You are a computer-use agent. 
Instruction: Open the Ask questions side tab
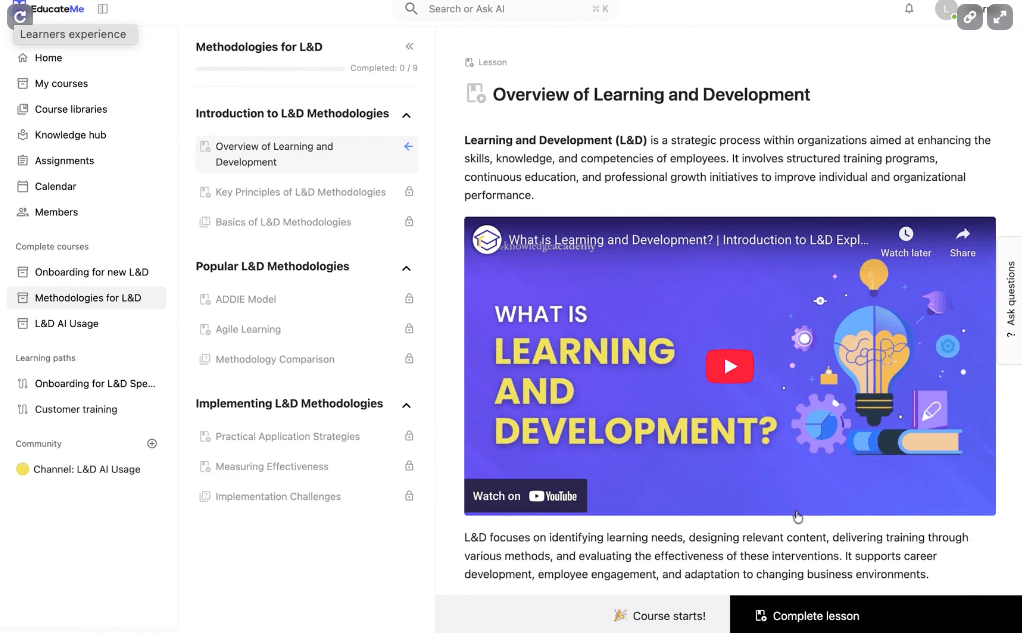1010,300
